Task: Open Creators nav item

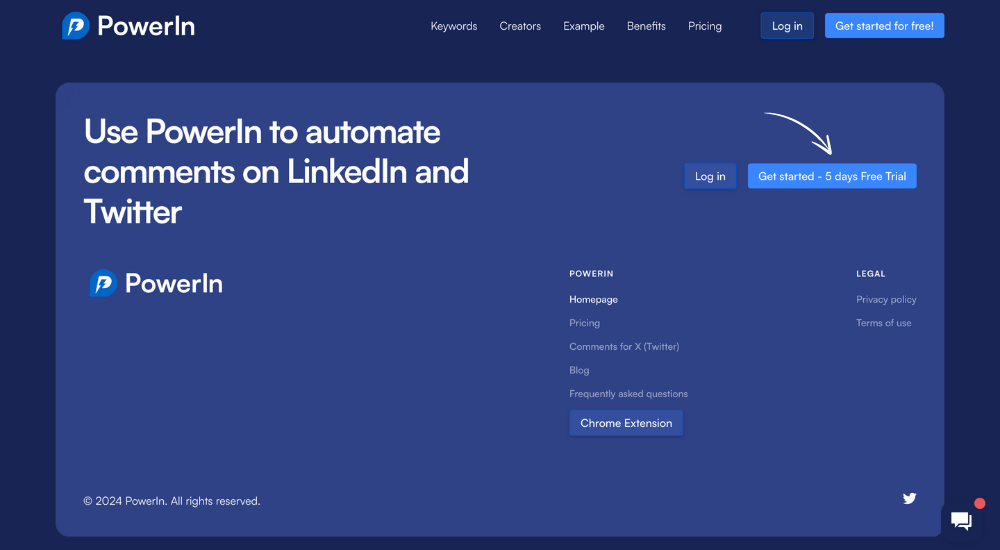Action: tap(520, 26)
